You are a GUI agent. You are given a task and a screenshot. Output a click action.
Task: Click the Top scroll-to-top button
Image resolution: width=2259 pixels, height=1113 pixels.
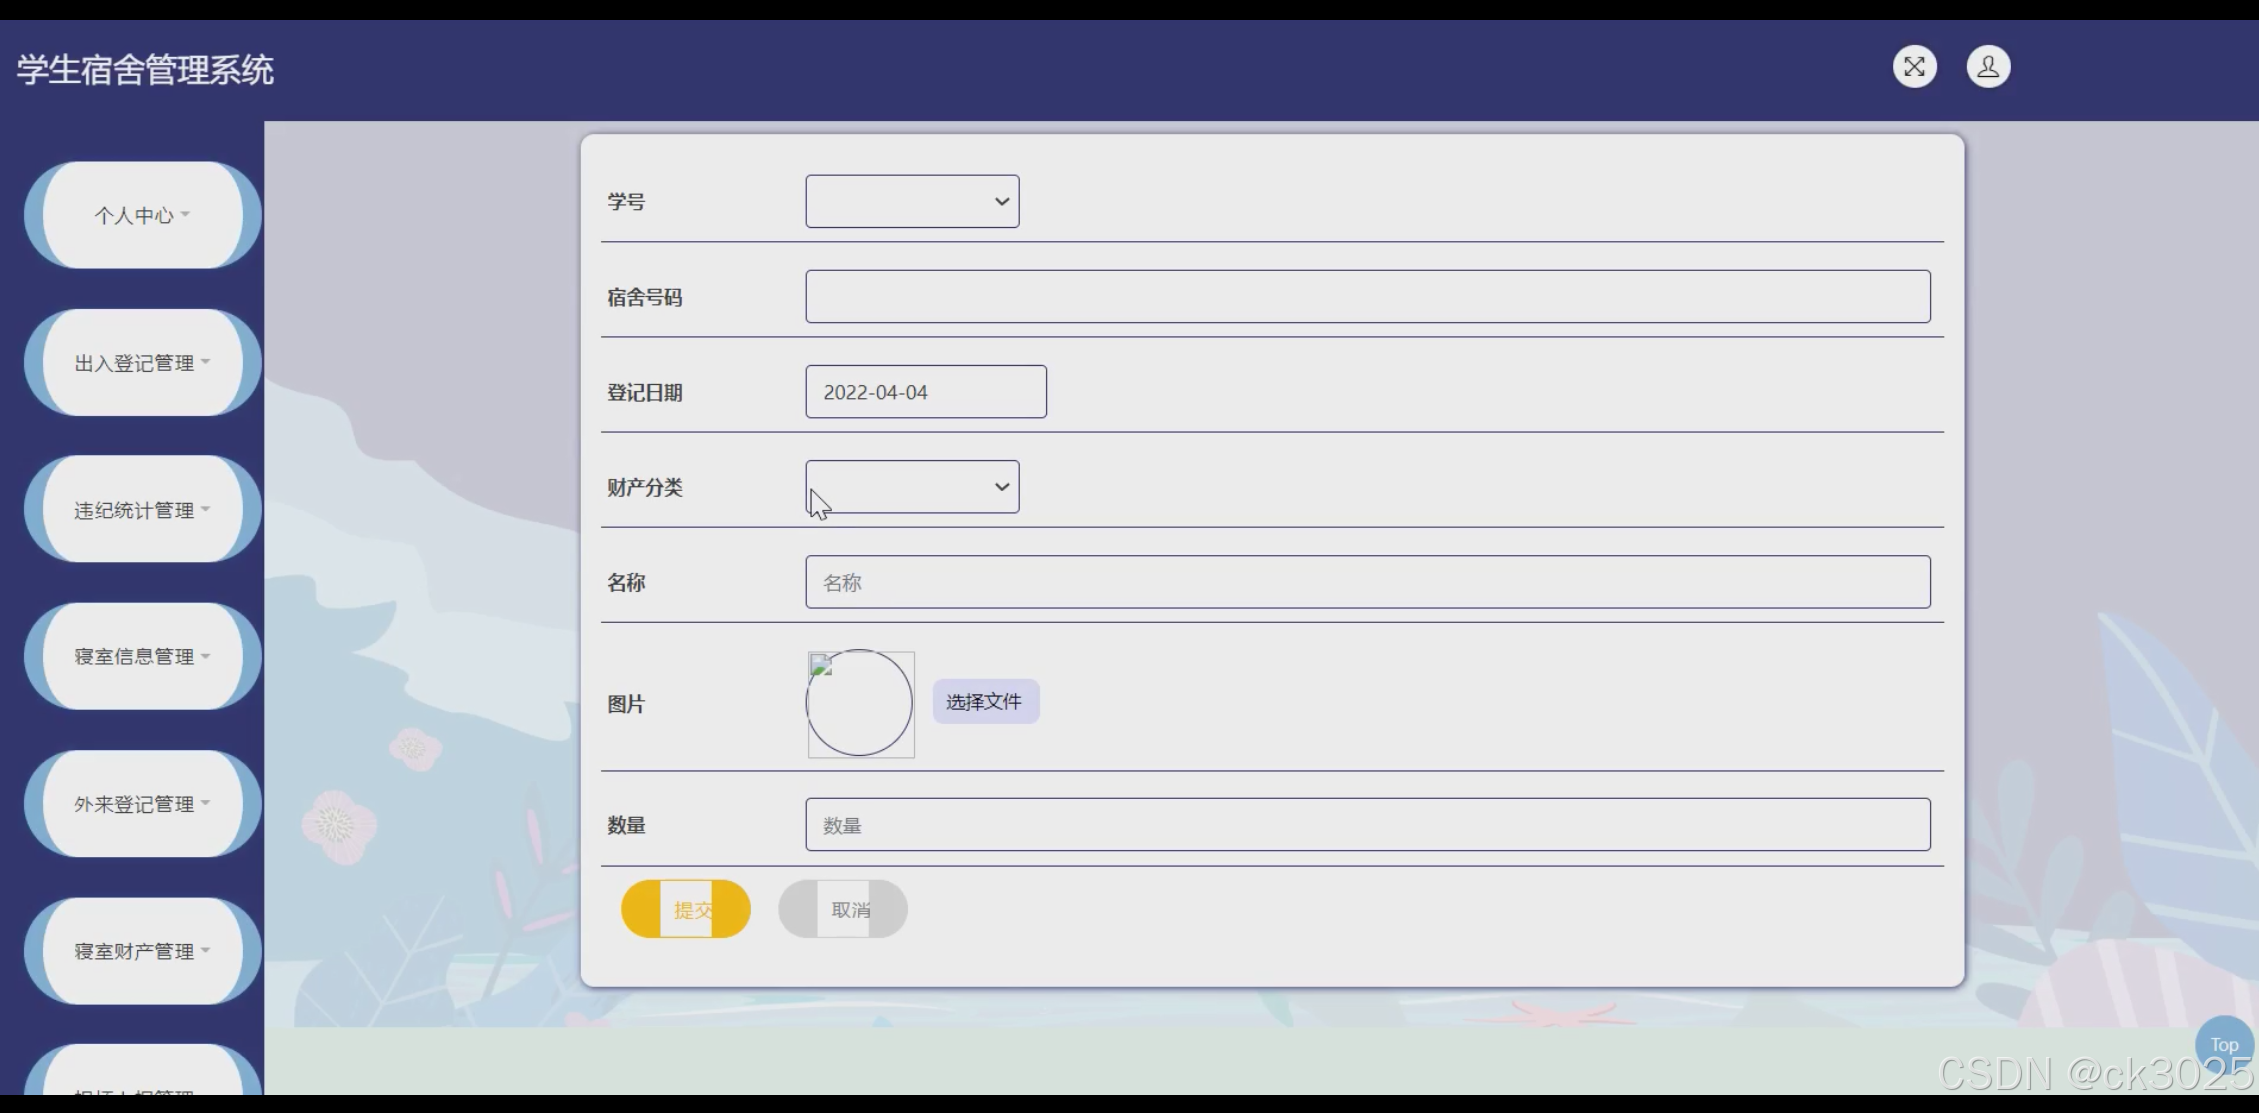2223,1045
